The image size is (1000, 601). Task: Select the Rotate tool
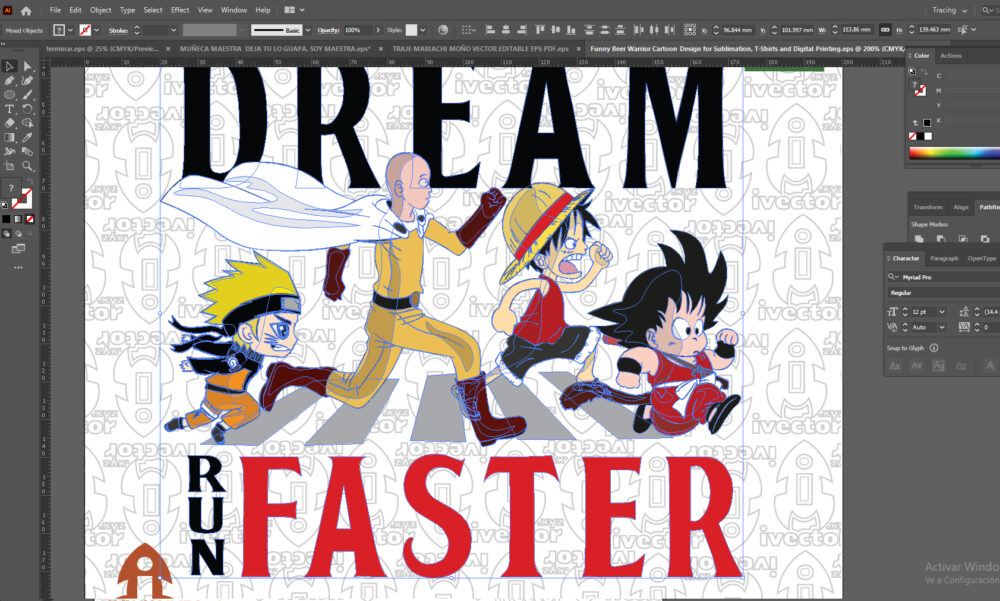pyautogui.click(x=27, y=109)
